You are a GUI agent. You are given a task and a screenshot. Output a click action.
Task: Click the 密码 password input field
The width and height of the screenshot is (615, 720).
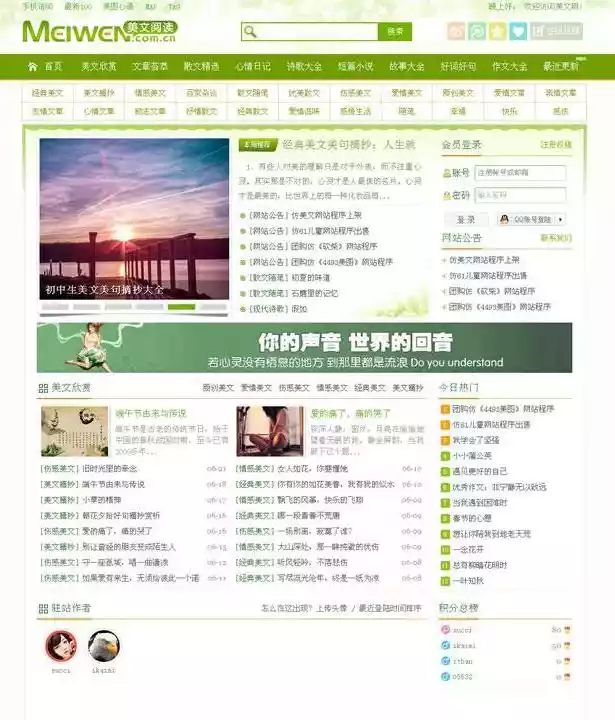tap(519, 195)
